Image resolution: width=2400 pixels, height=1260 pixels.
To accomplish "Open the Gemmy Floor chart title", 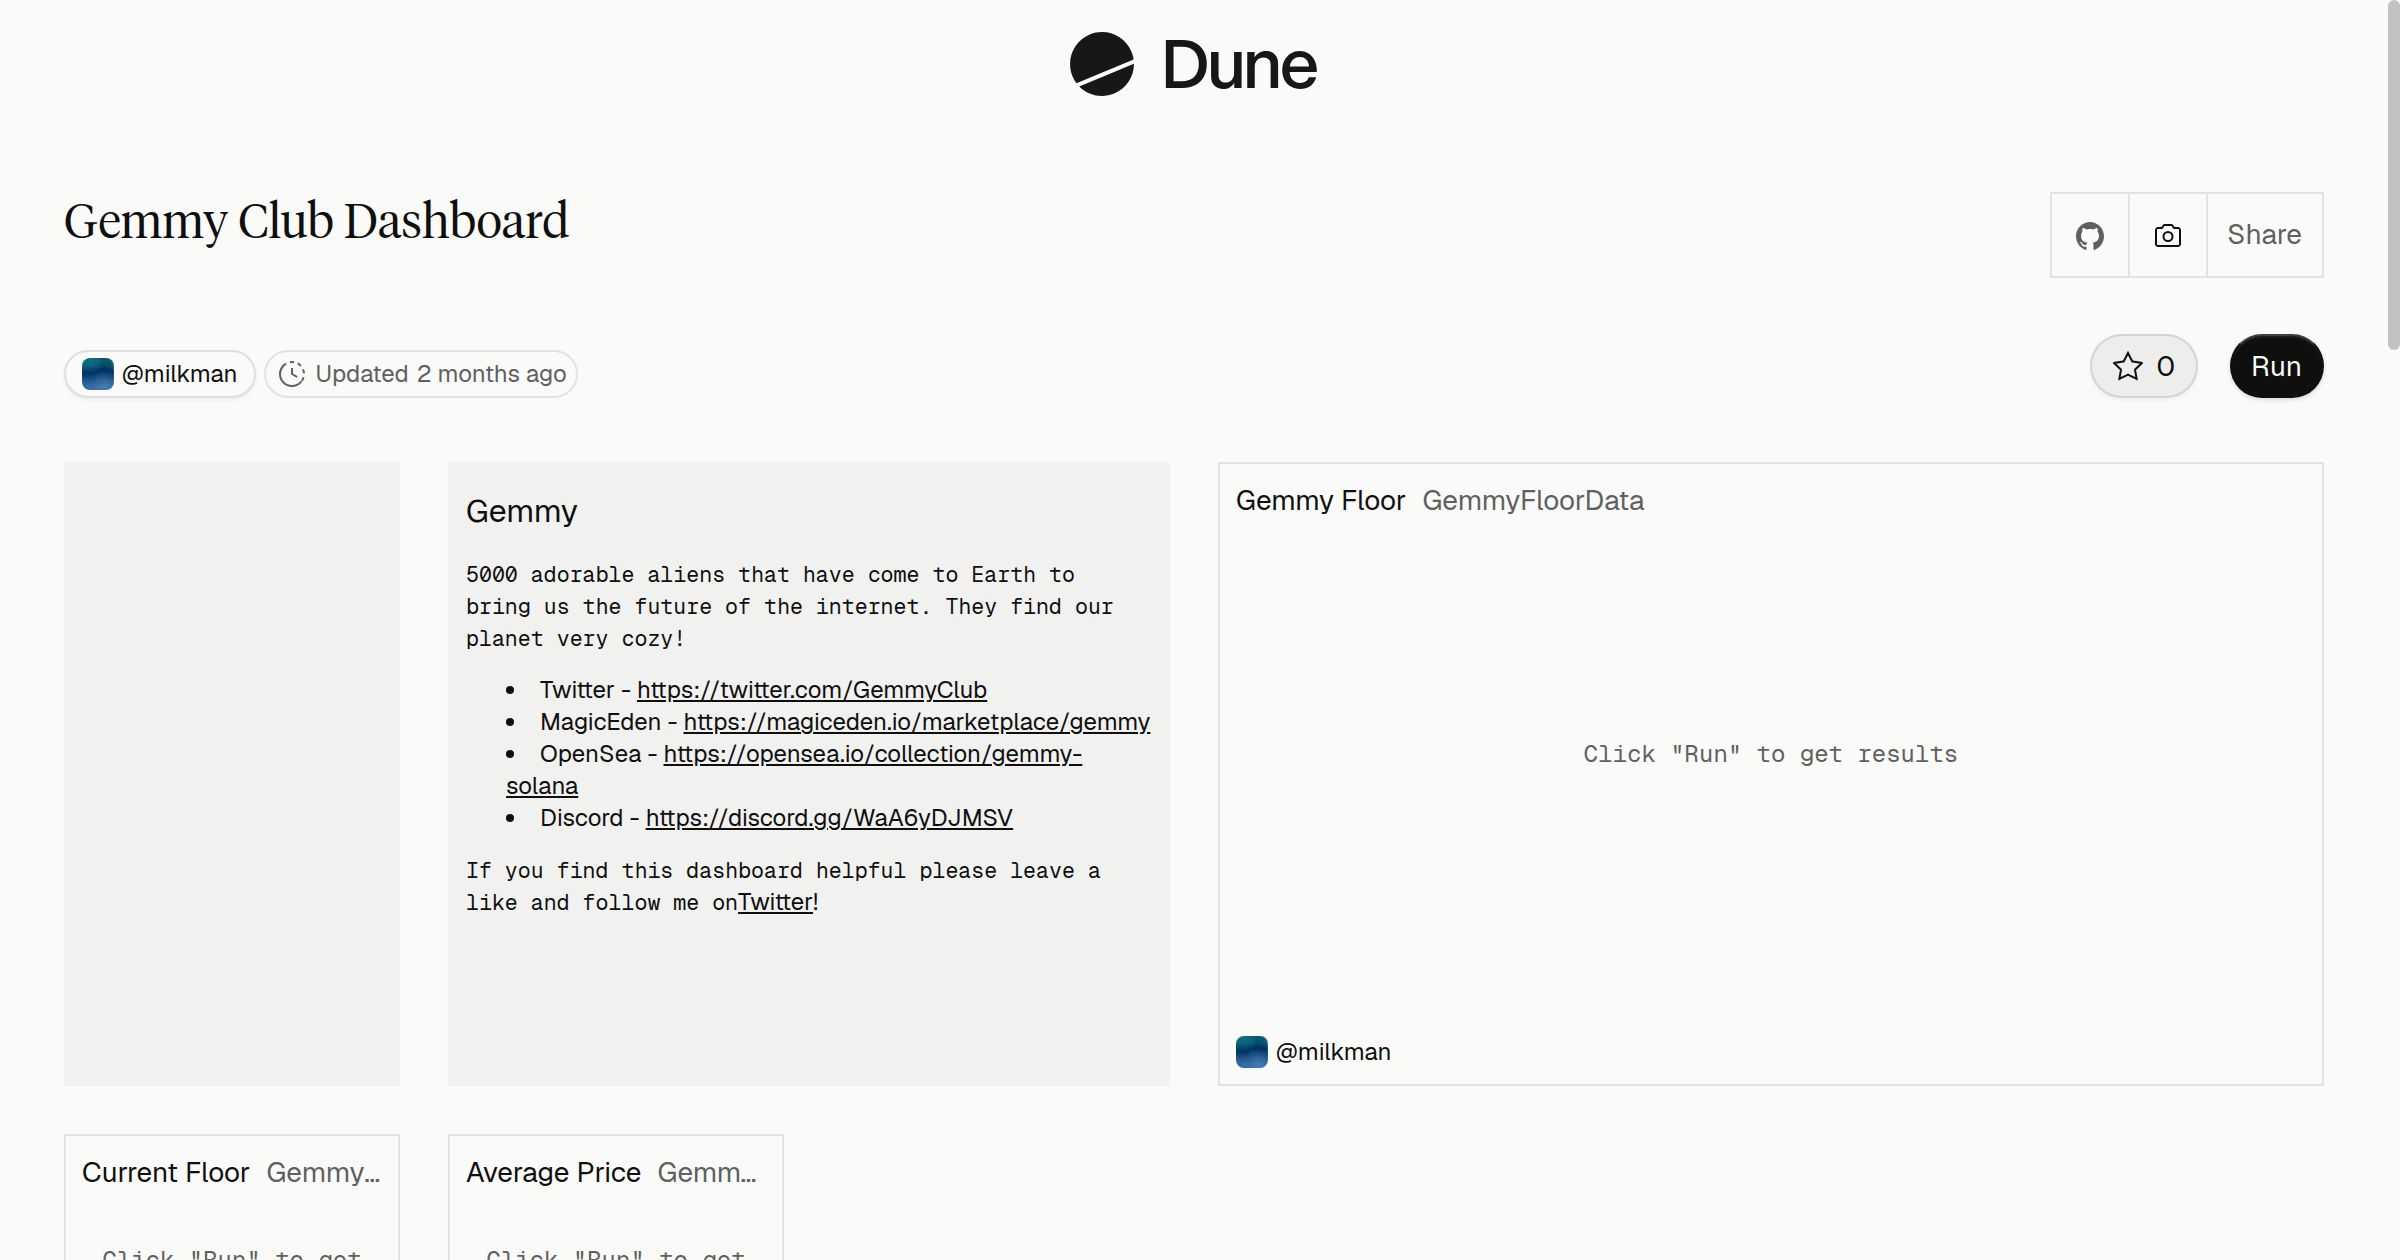I will pyautogui.click(x=1320, y=501).
